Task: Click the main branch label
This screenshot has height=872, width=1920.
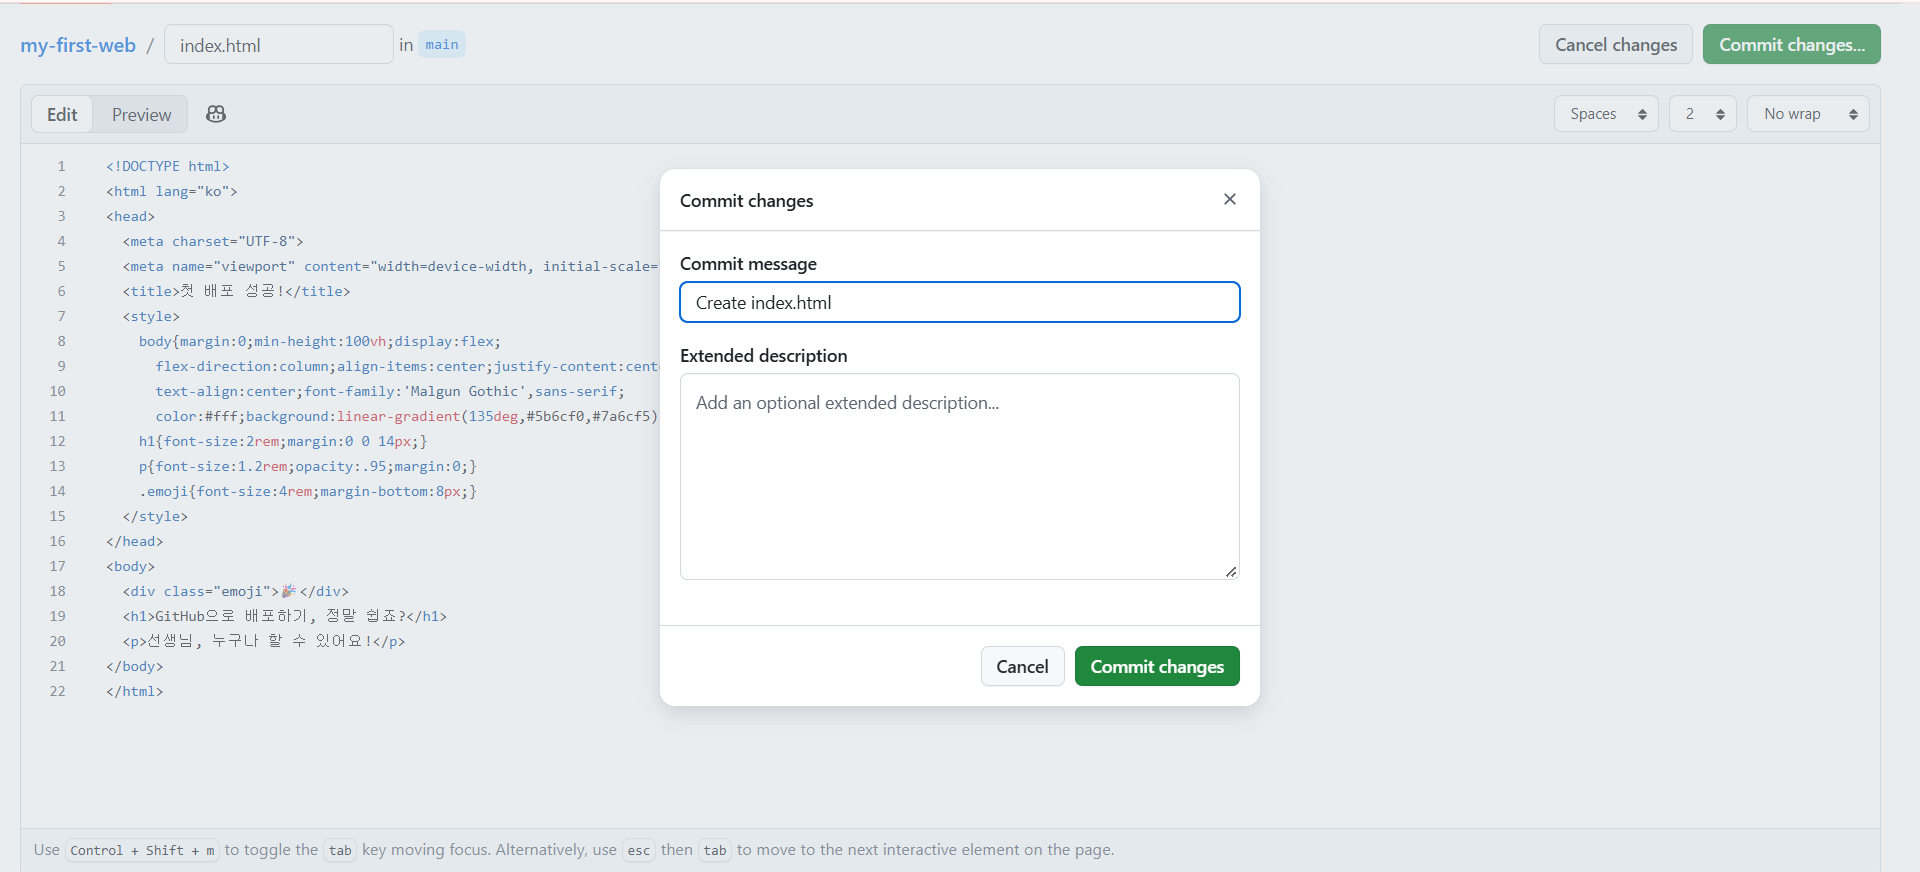Action: [442, 44]
